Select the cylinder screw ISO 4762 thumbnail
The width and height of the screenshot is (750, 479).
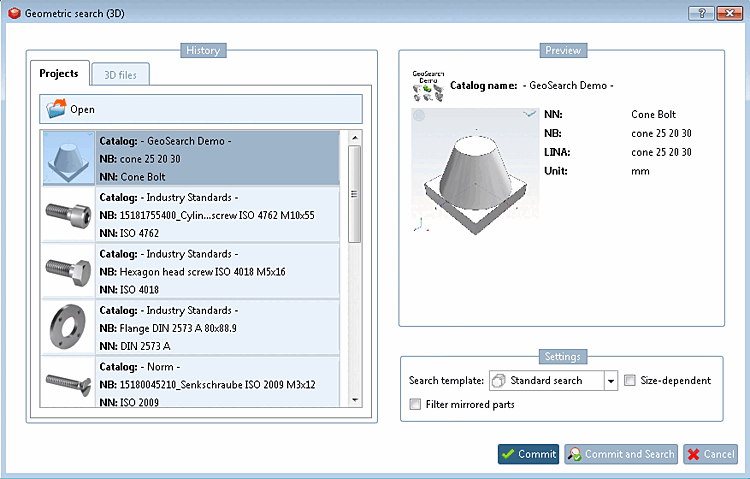[x=68, y=215]
